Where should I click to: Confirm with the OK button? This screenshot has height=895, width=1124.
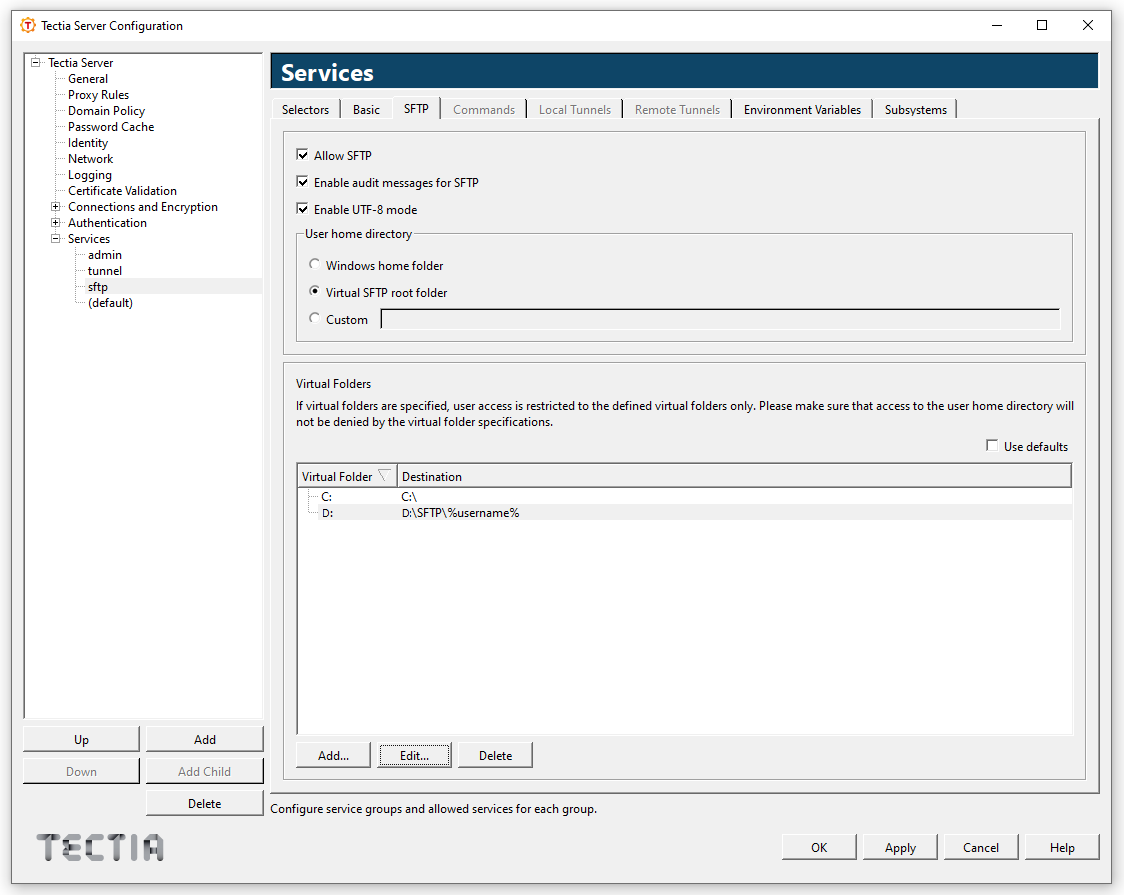(x=819, y=847)
